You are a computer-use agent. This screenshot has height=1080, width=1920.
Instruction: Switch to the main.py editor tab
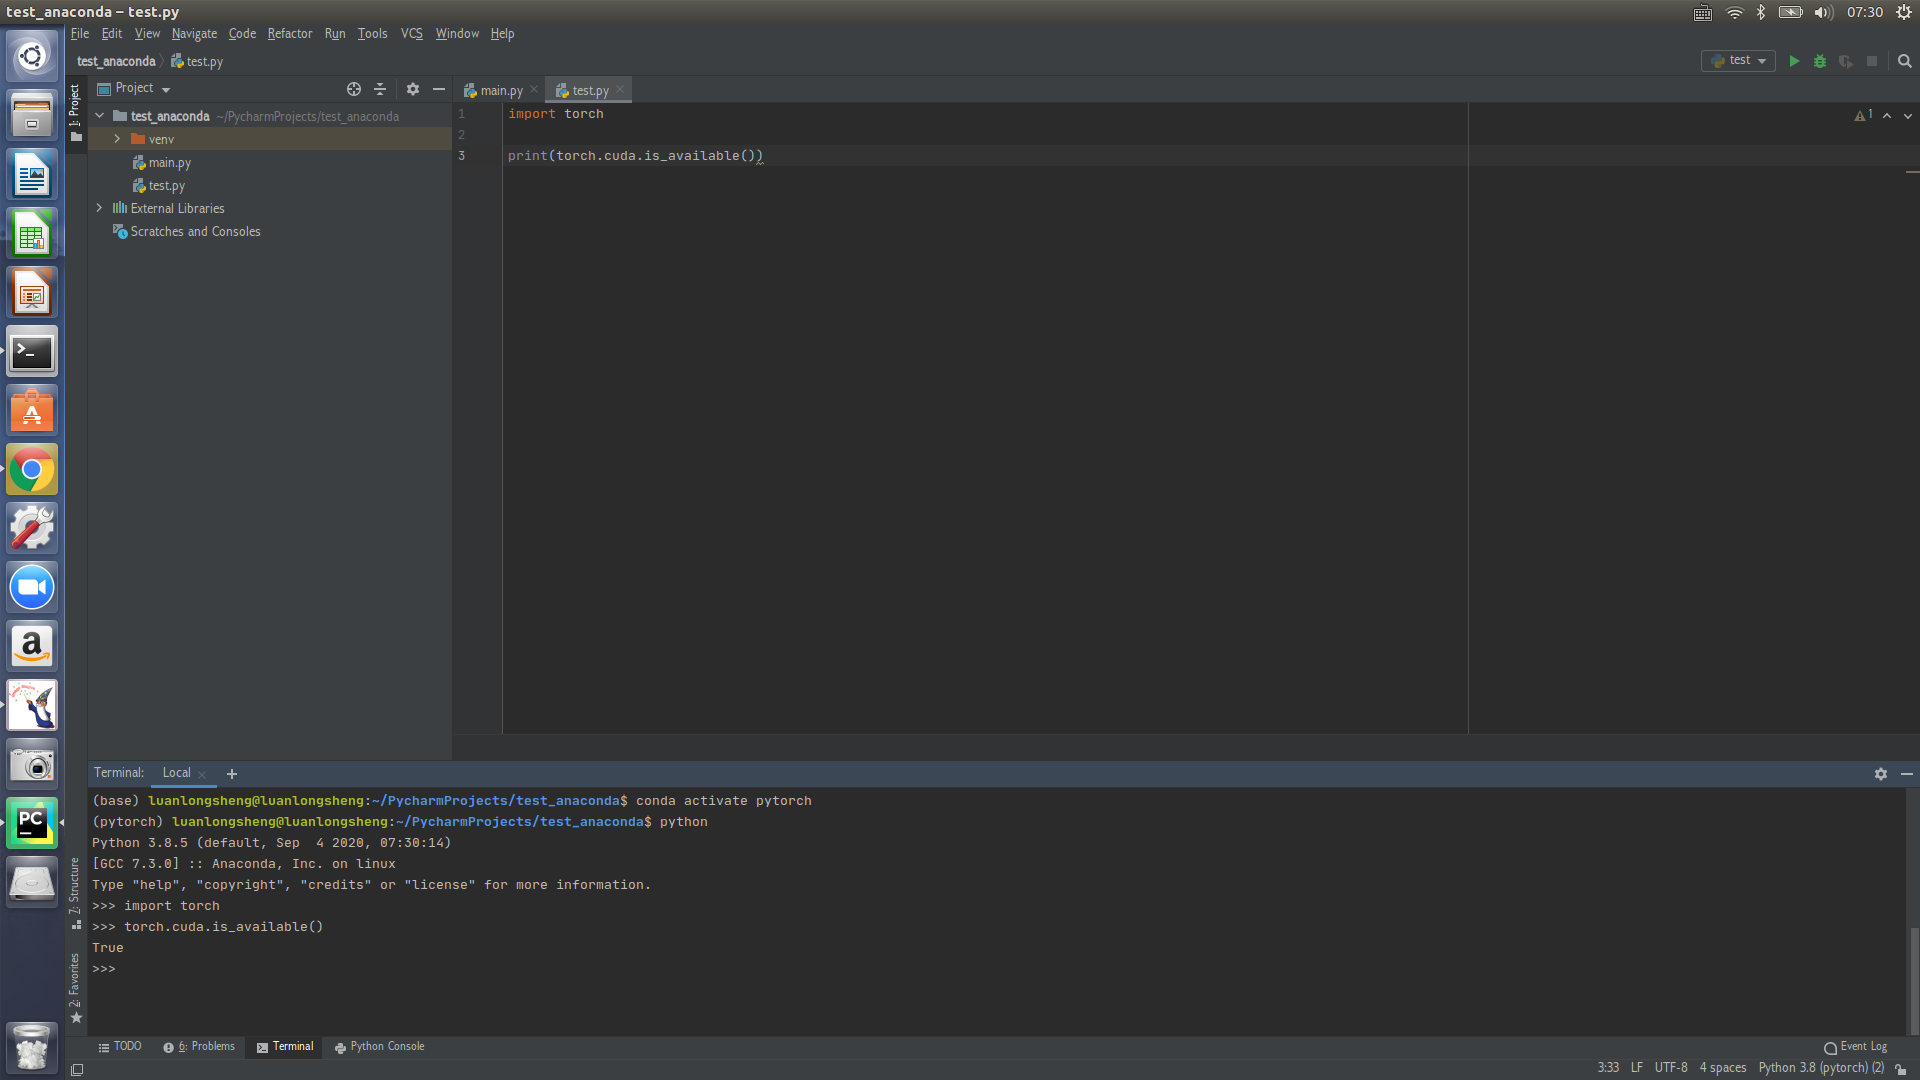[500, 90]
